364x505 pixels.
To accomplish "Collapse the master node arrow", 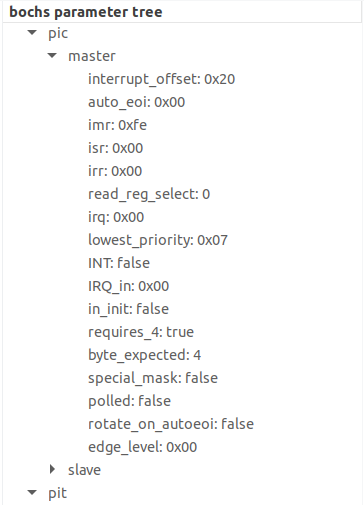I will point(52,56).
